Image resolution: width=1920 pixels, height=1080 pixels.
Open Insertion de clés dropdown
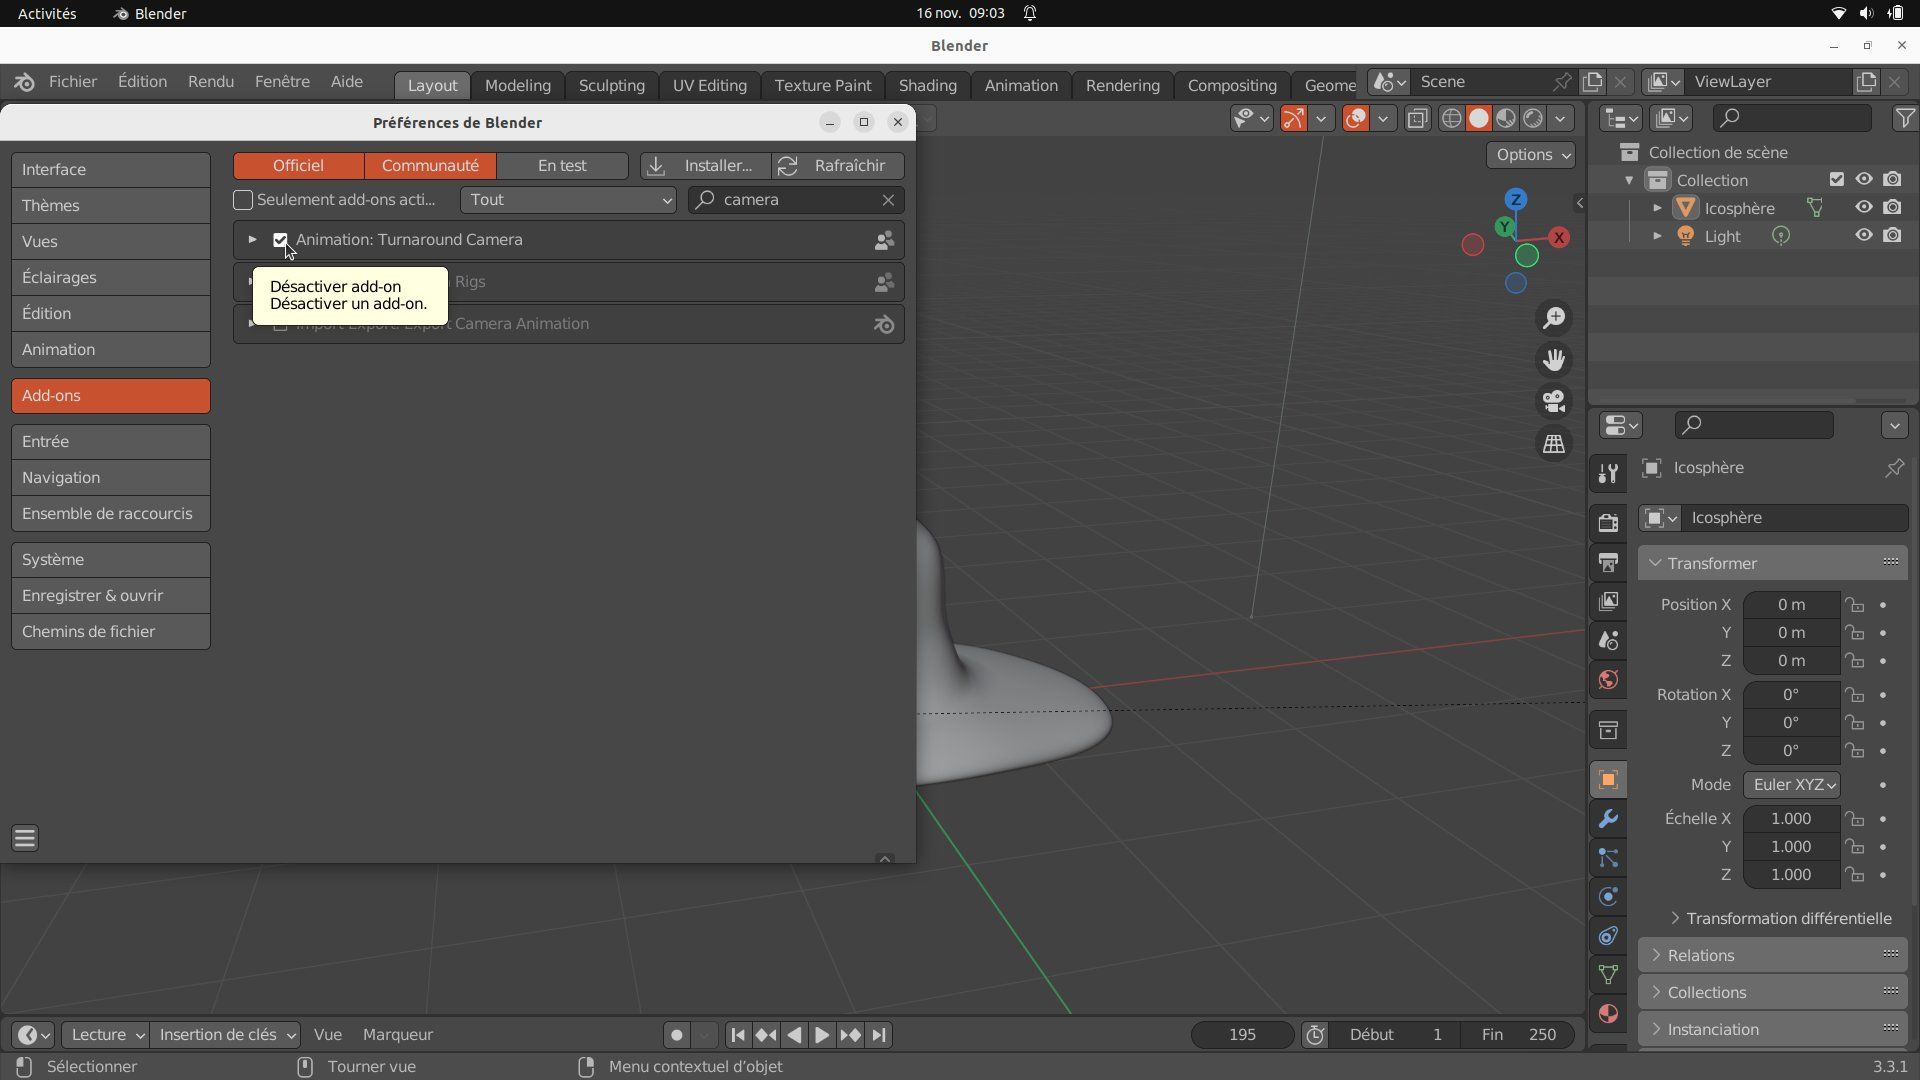(225, 1035)
